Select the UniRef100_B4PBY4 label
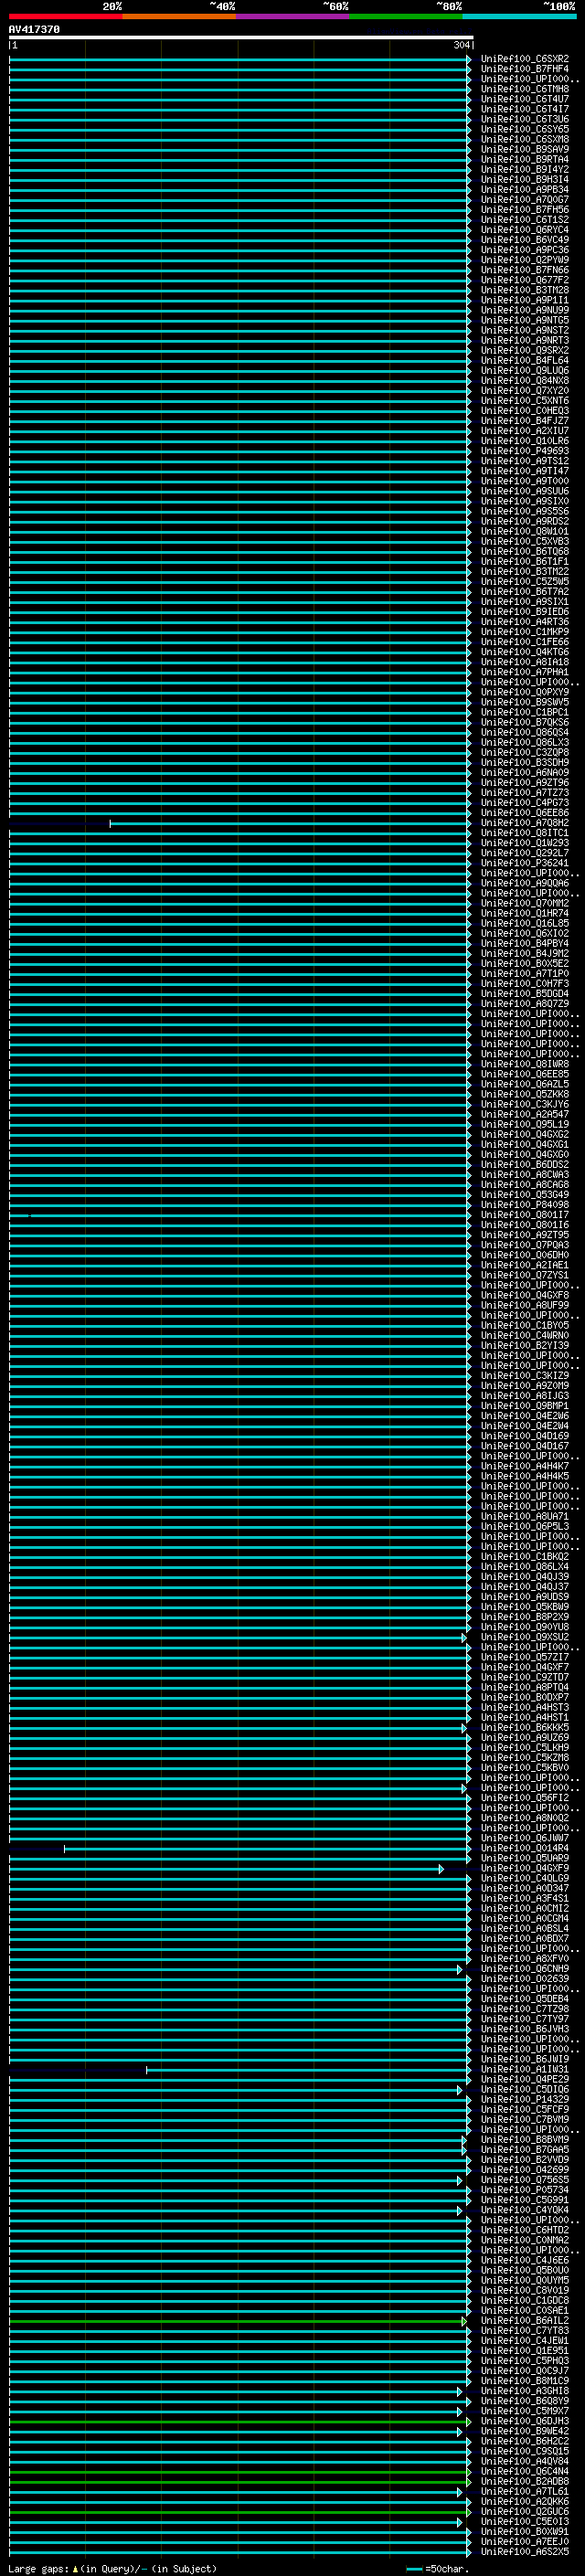The image size is (585, 2576). (525, 943)
